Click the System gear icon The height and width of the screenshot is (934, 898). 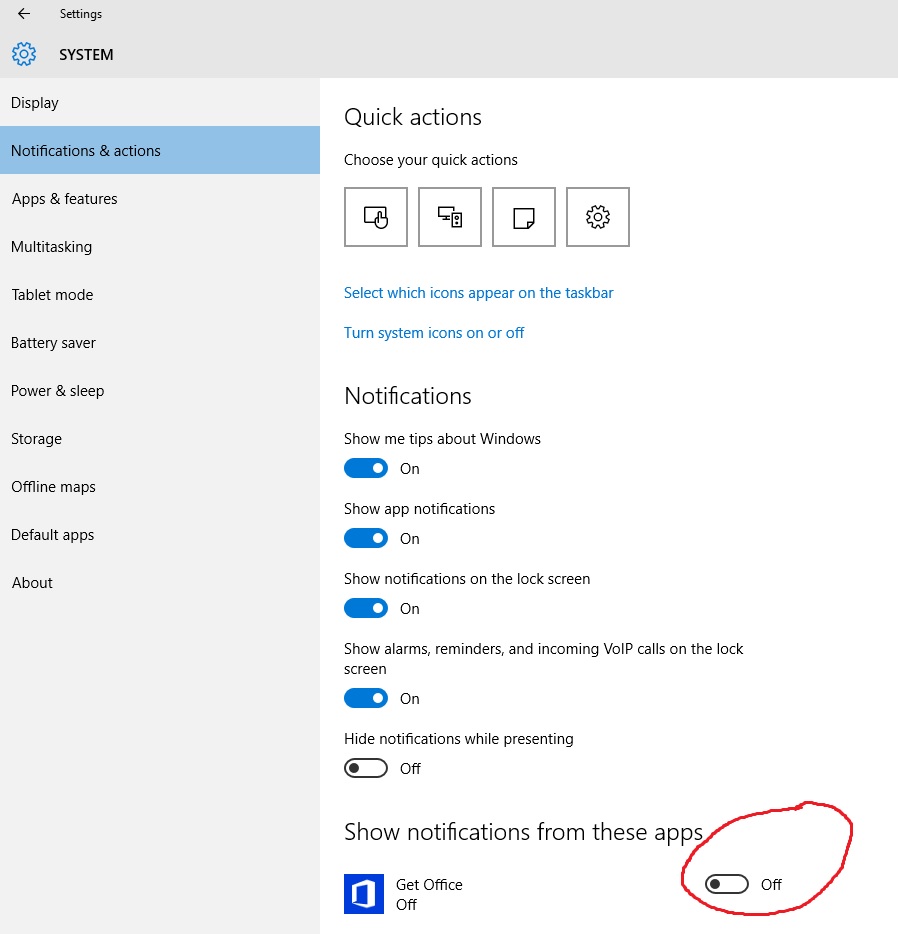(x=24, y=54)
